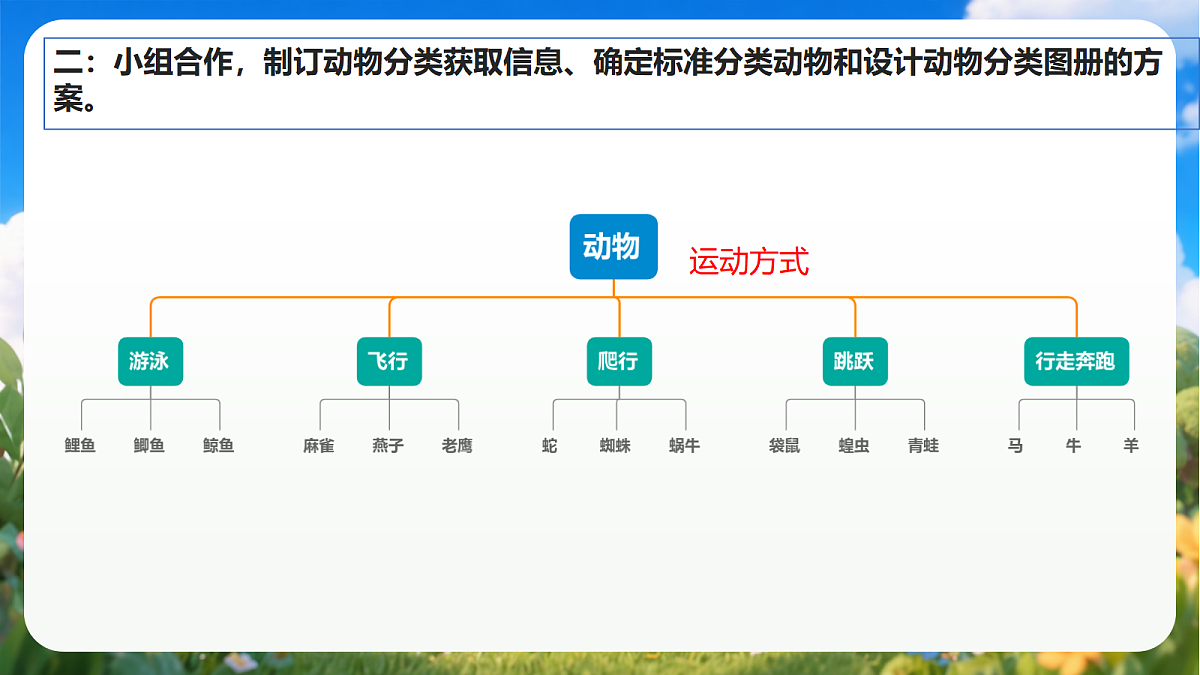Click the 麻雀 leaf label
Image resolution: width=1200 pixels, height=675 pixels.
point(319,446)
